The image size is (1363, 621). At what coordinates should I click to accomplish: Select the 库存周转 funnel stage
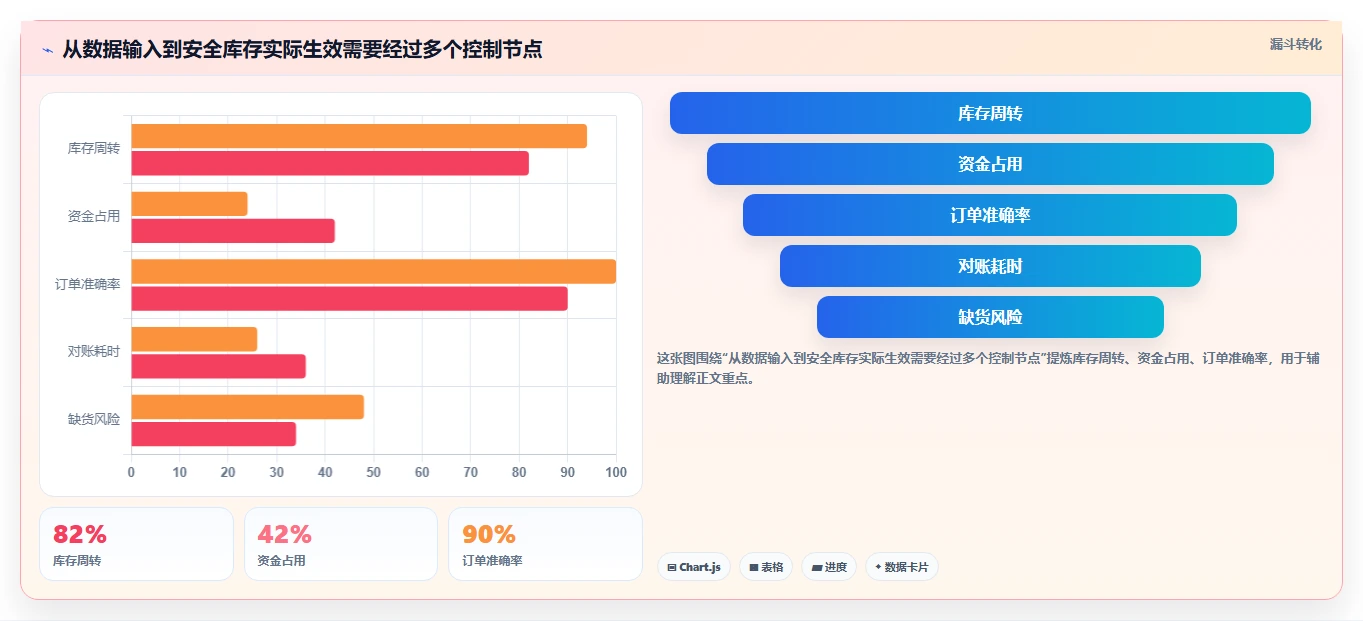pyautogui.click(x=990, y=113)
